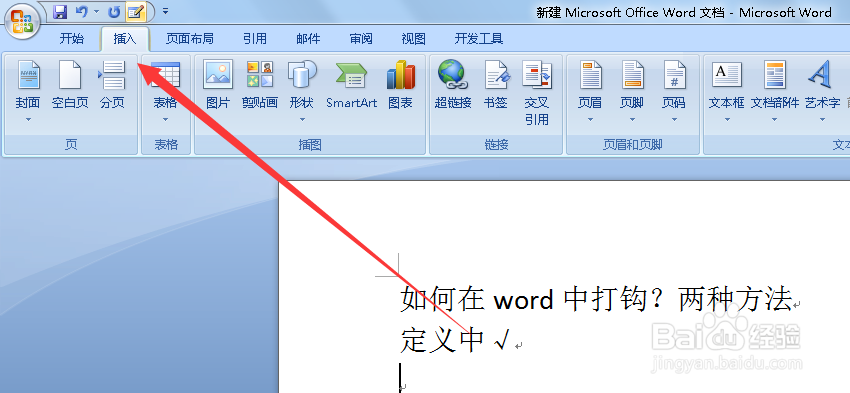
Task: Open the 页眉 header button
Action: [x=590, y=84]
